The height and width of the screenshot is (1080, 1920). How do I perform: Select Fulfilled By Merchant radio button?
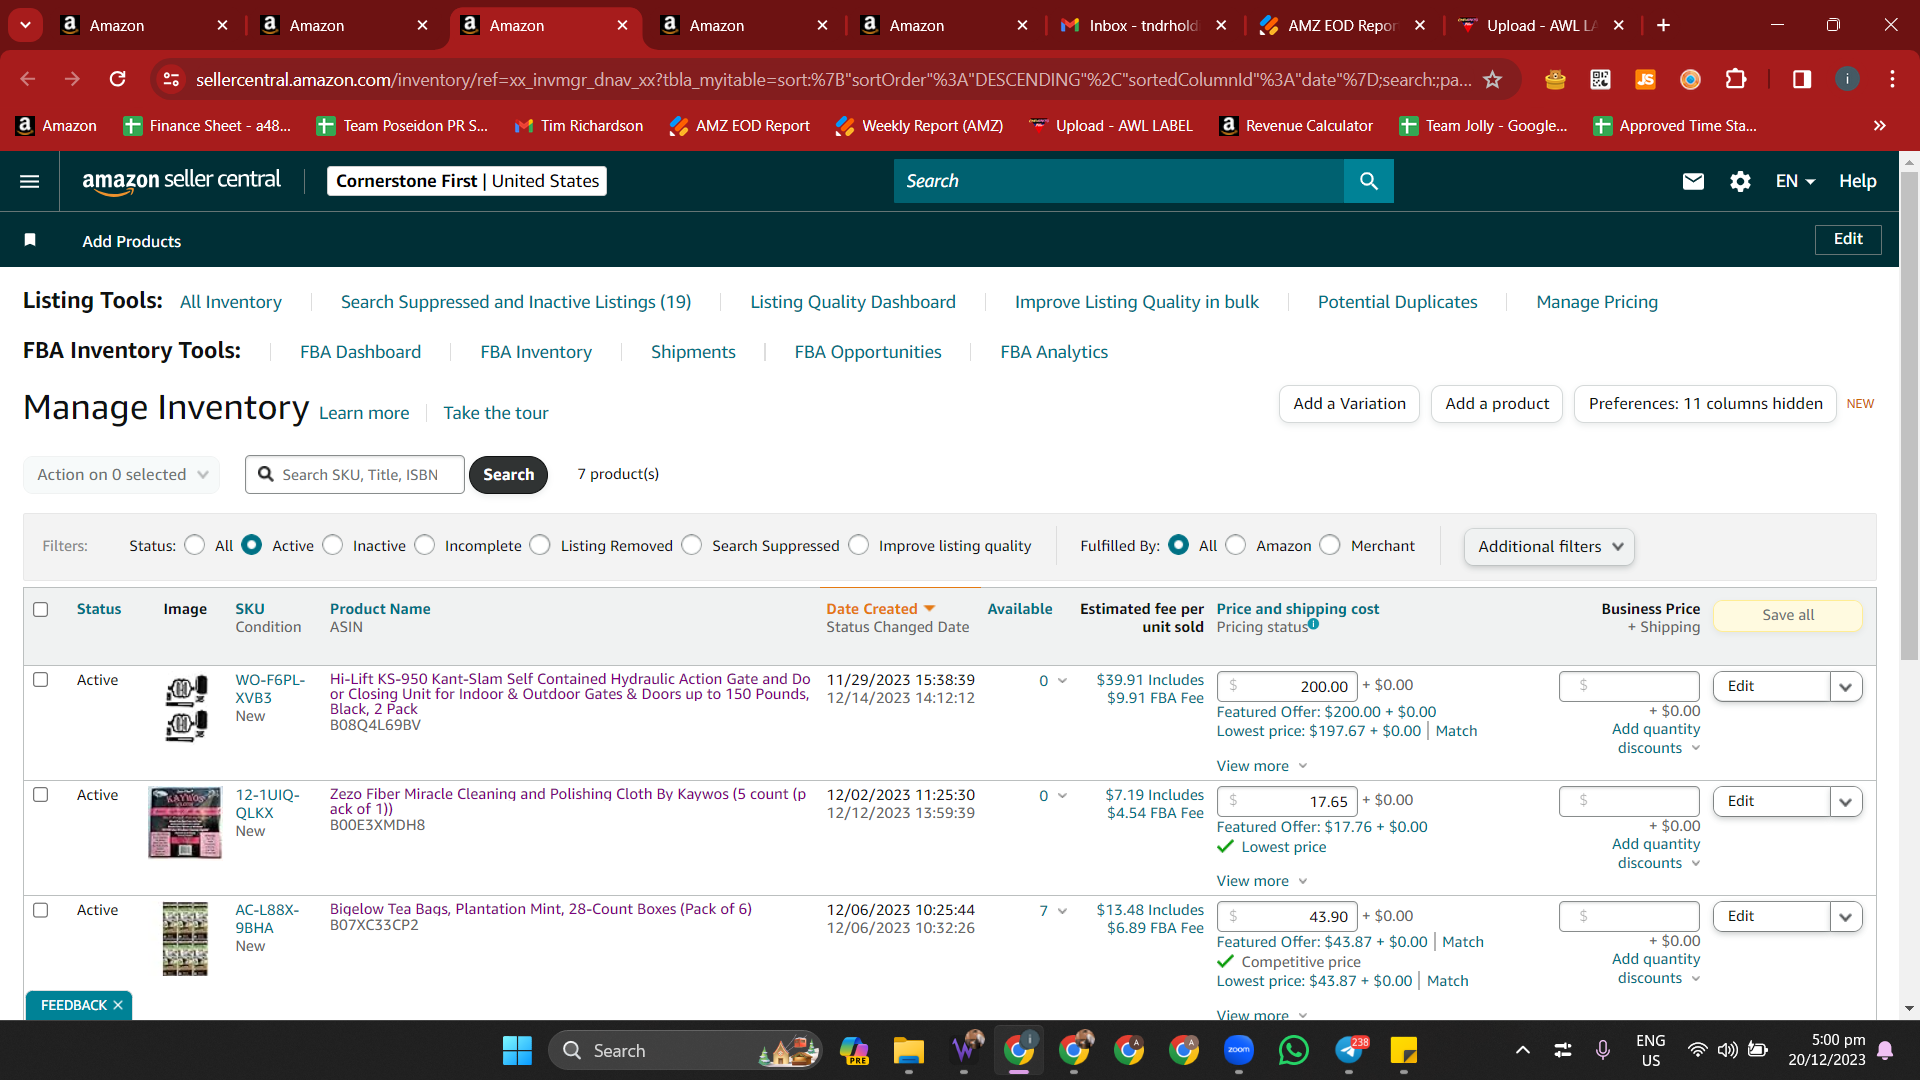click(x=1330, y=545)
